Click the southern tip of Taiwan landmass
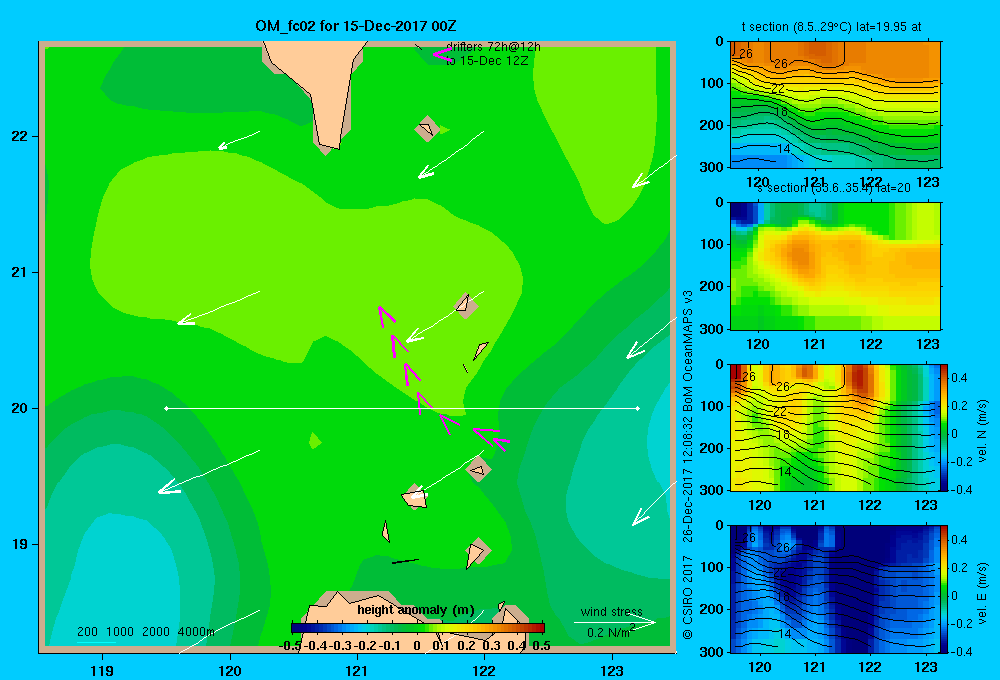Image resolution: width=1000 pixels, height=680 pixels. point(330,147)
